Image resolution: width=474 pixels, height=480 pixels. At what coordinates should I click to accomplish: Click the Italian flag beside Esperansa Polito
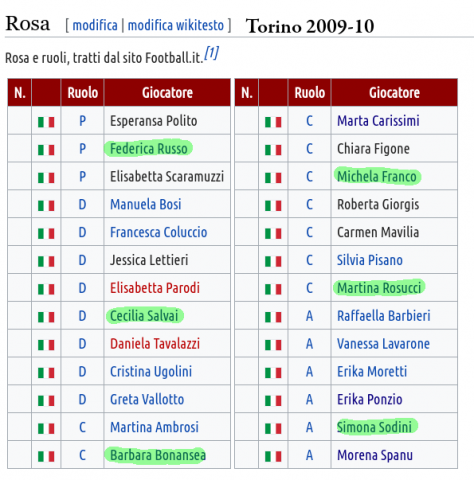click(x=46, y=122)
